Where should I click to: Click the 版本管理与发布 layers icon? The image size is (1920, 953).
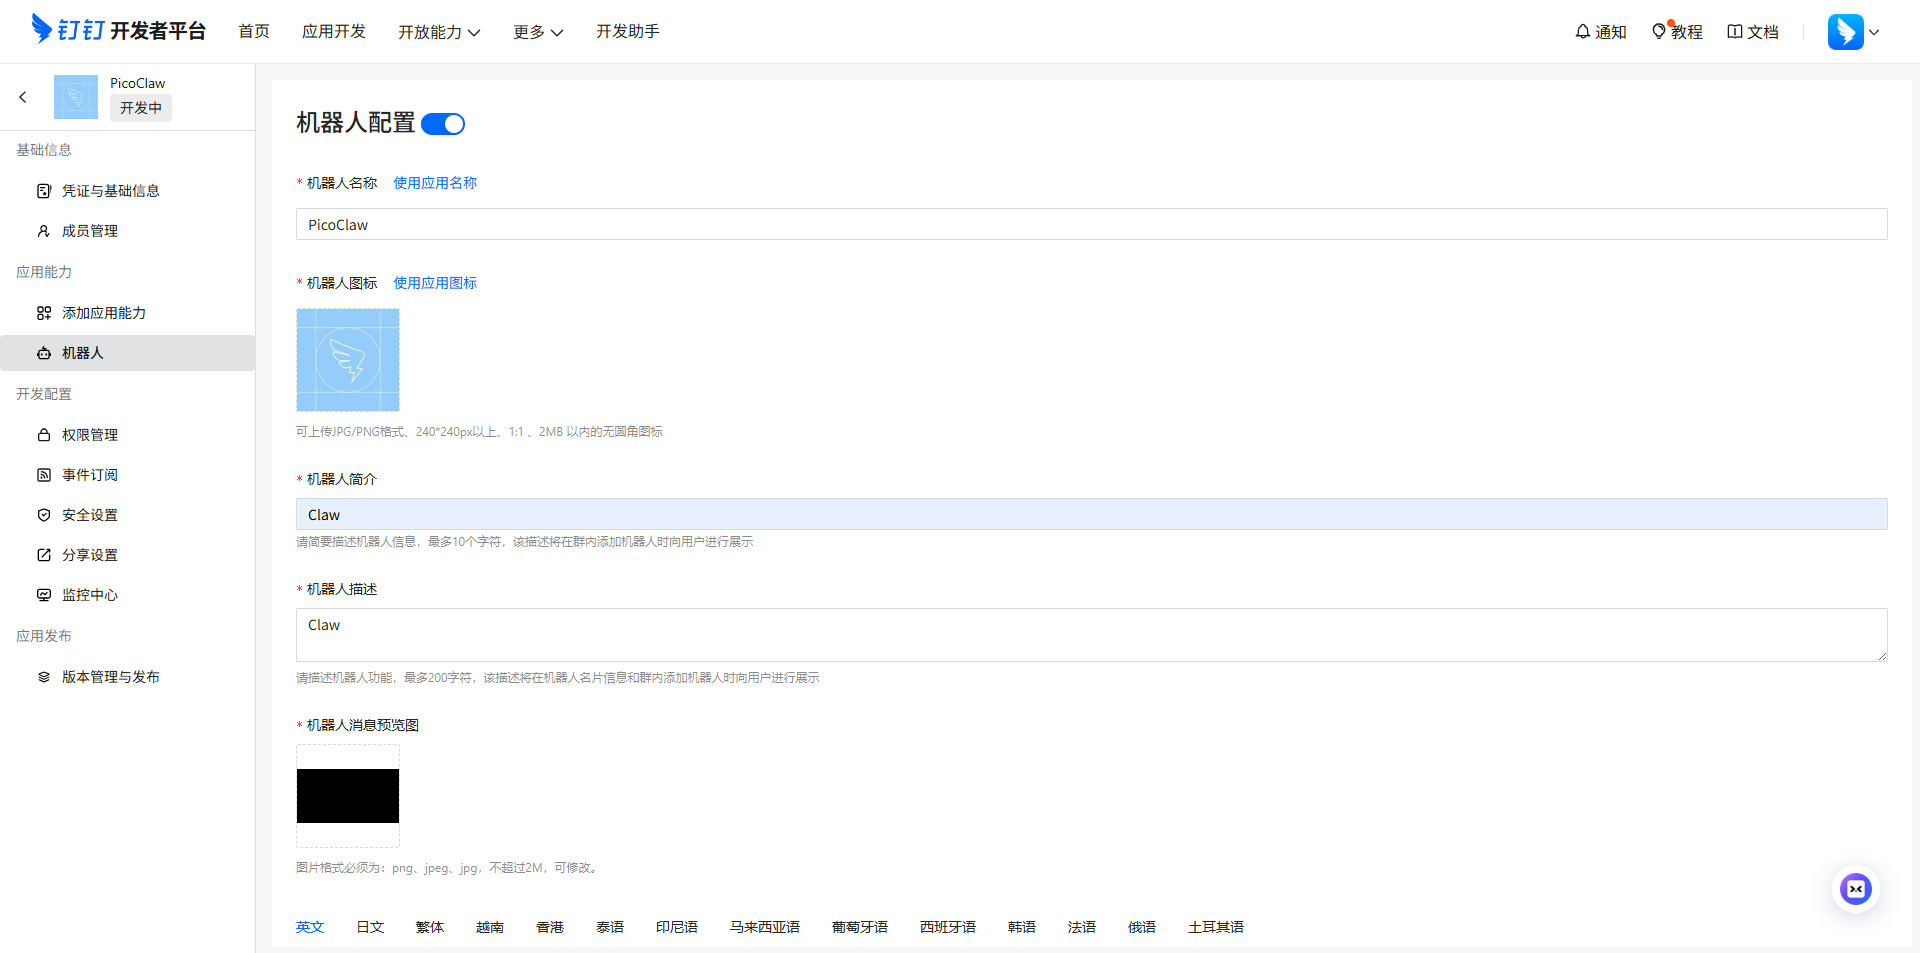point(44,676)
